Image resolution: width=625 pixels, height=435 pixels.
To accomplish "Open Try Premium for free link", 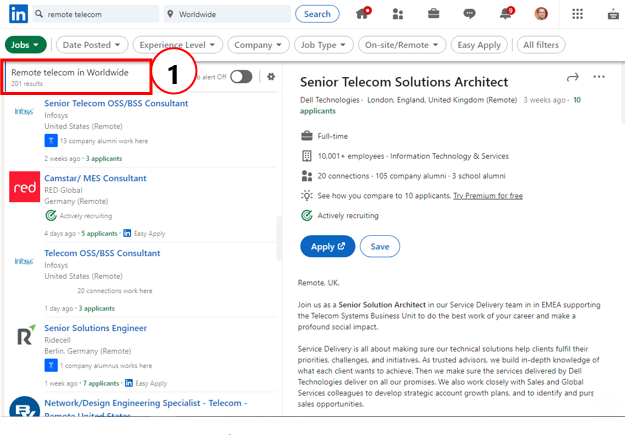I will point(488,196).
